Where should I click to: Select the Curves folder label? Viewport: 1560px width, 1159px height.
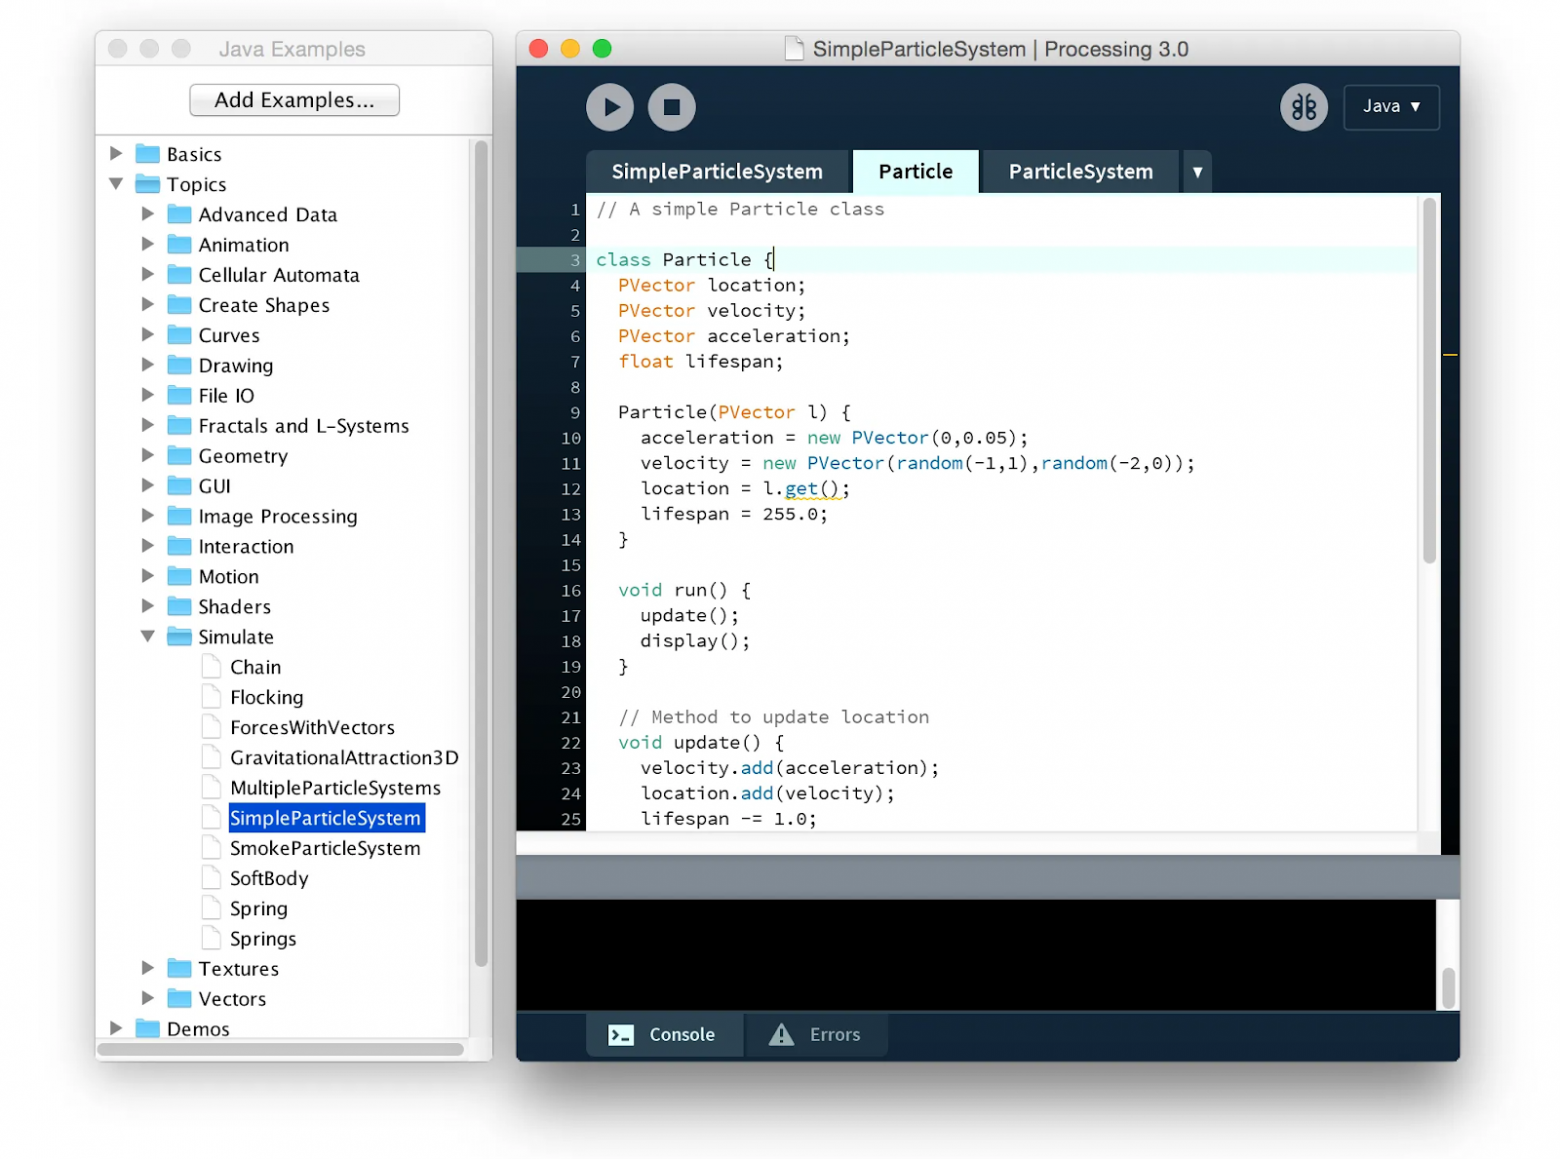229,335
